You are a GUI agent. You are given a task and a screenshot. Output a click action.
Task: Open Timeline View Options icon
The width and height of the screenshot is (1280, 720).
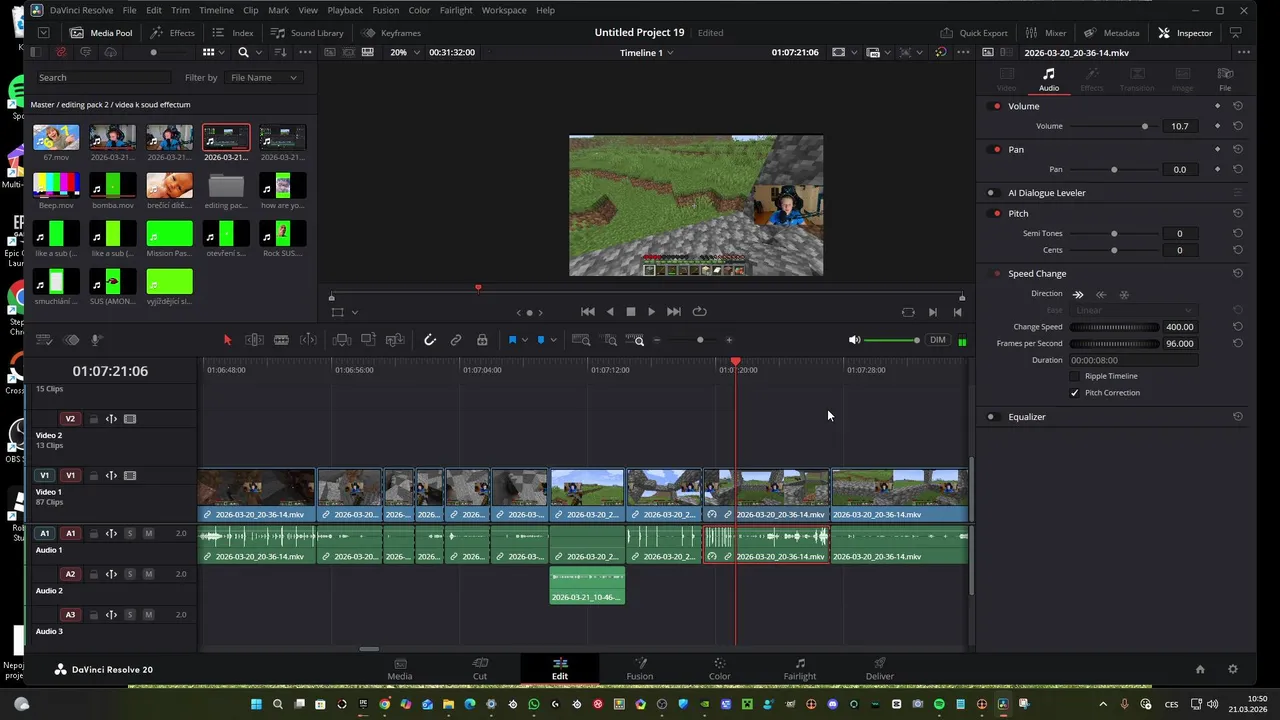click(43, 340)
